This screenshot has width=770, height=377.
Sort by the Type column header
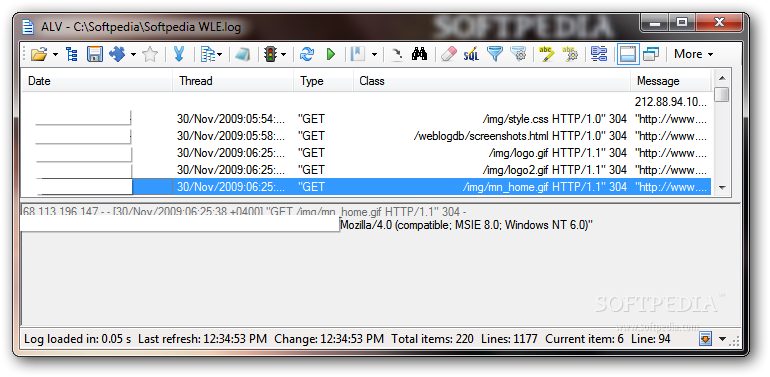(x=324, y=81)
